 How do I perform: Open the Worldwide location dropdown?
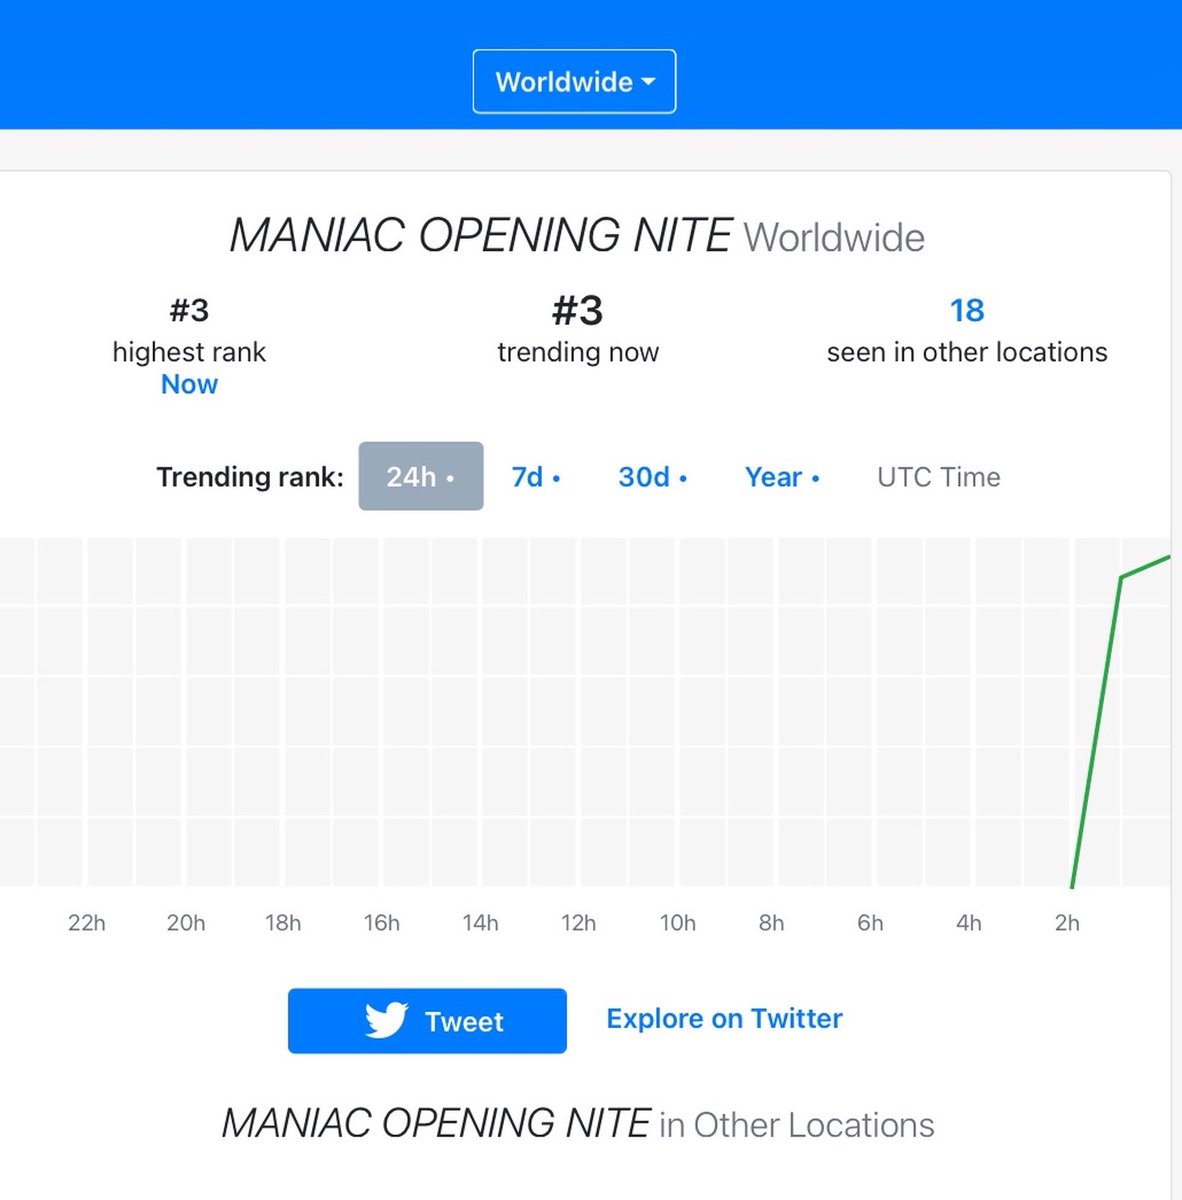(x=574, y=81)
